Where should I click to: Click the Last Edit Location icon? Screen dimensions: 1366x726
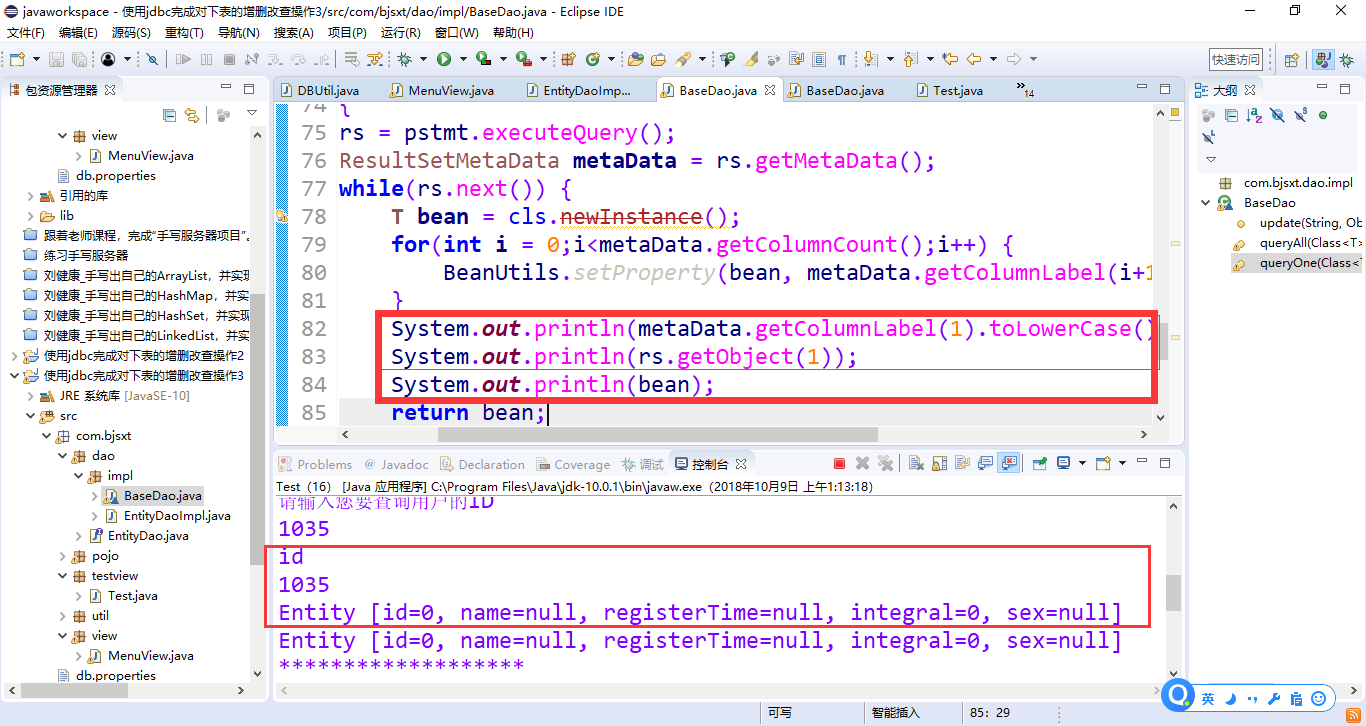tap(950, 59)
